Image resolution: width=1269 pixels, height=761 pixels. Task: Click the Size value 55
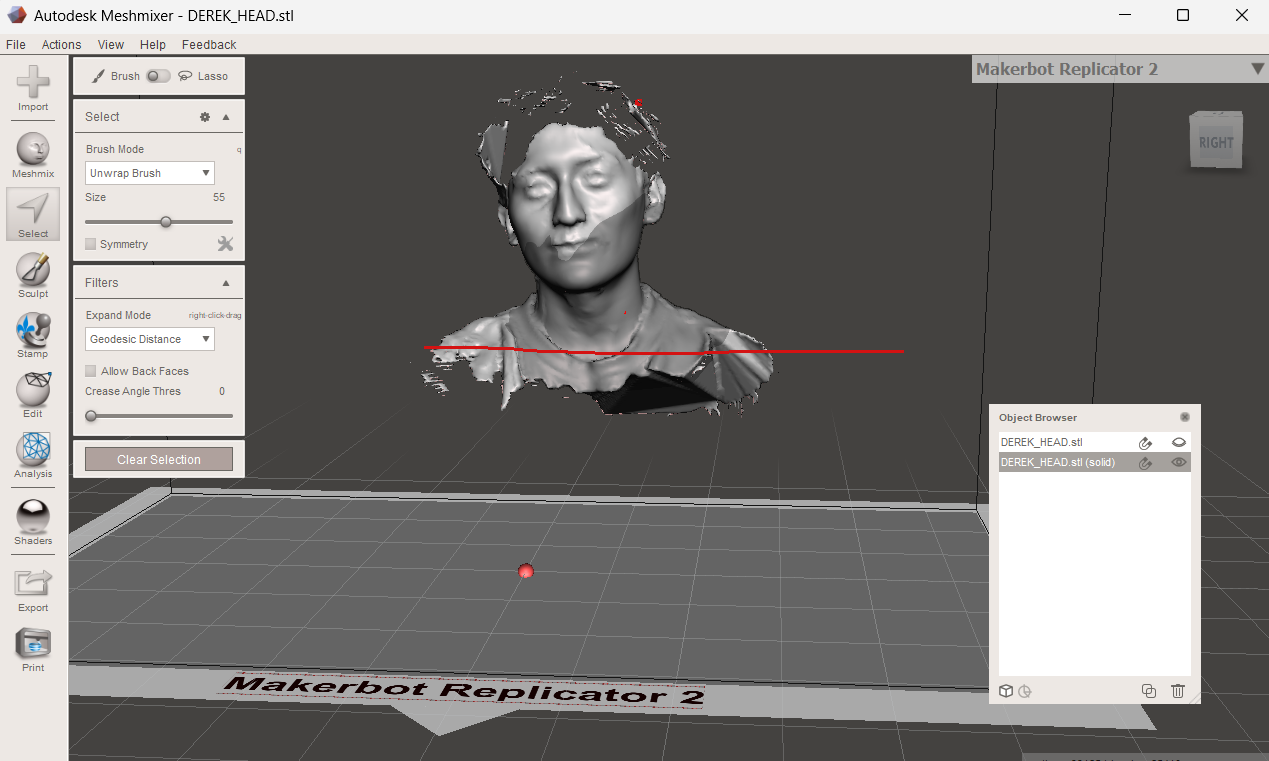[219, 197]
